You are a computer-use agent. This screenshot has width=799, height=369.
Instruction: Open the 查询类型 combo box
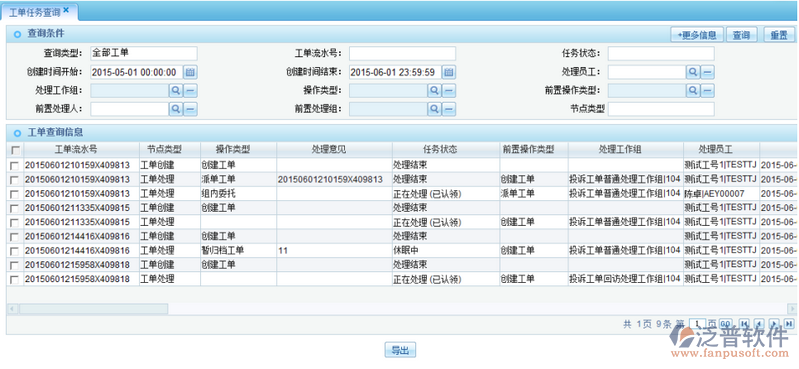[144, 54]
